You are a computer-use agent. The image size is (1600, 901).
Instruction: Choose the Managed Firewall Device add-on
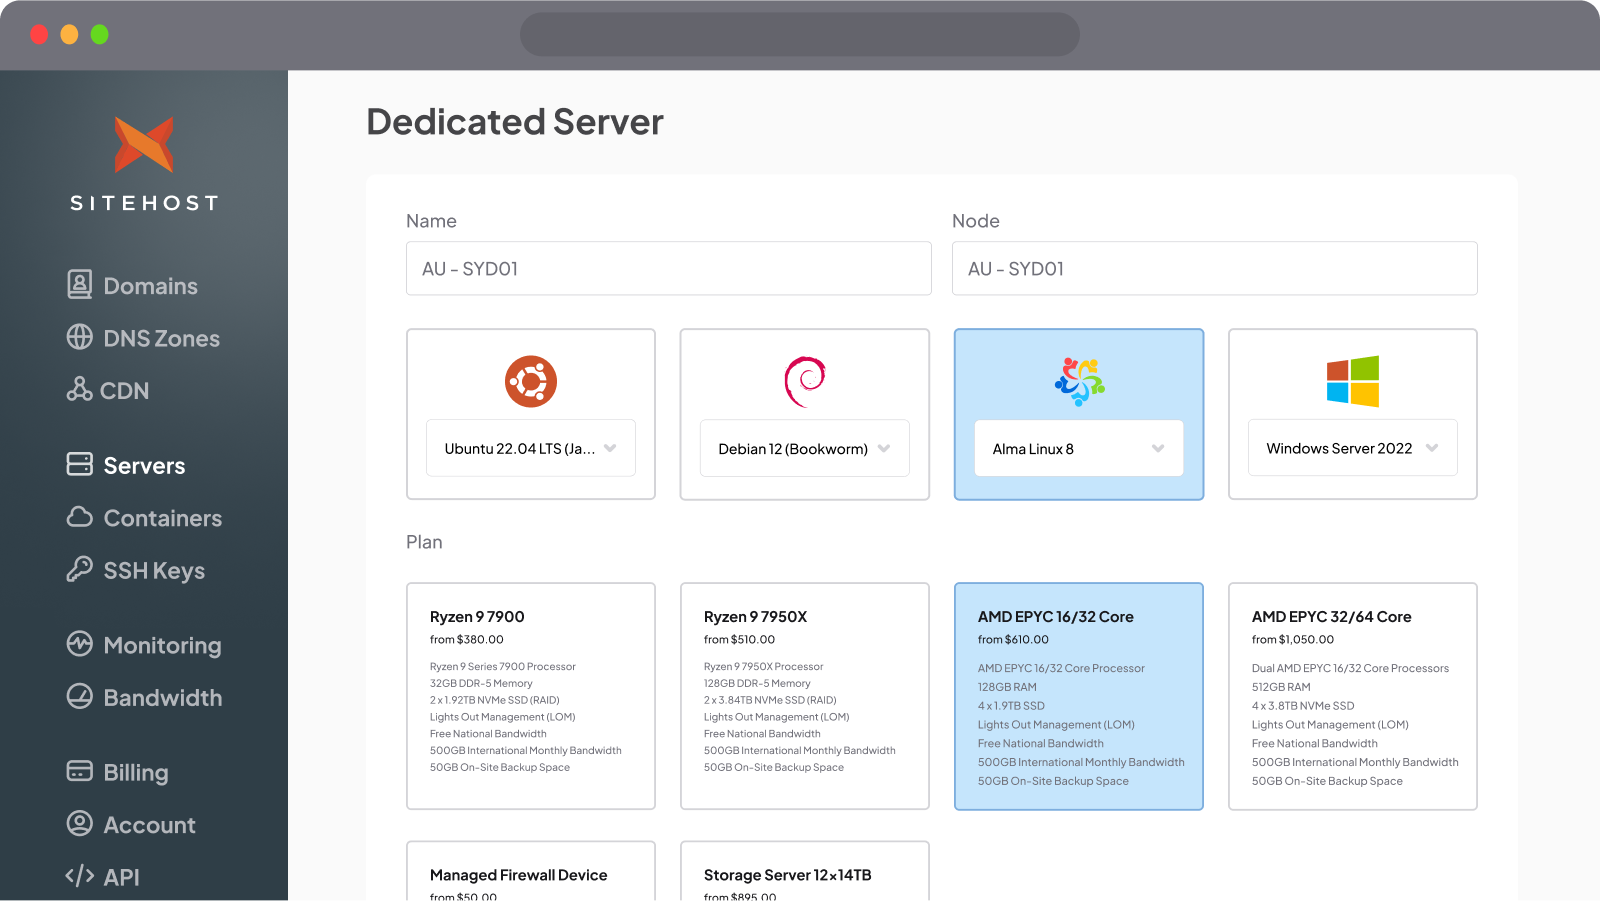(x=531, y=874)
